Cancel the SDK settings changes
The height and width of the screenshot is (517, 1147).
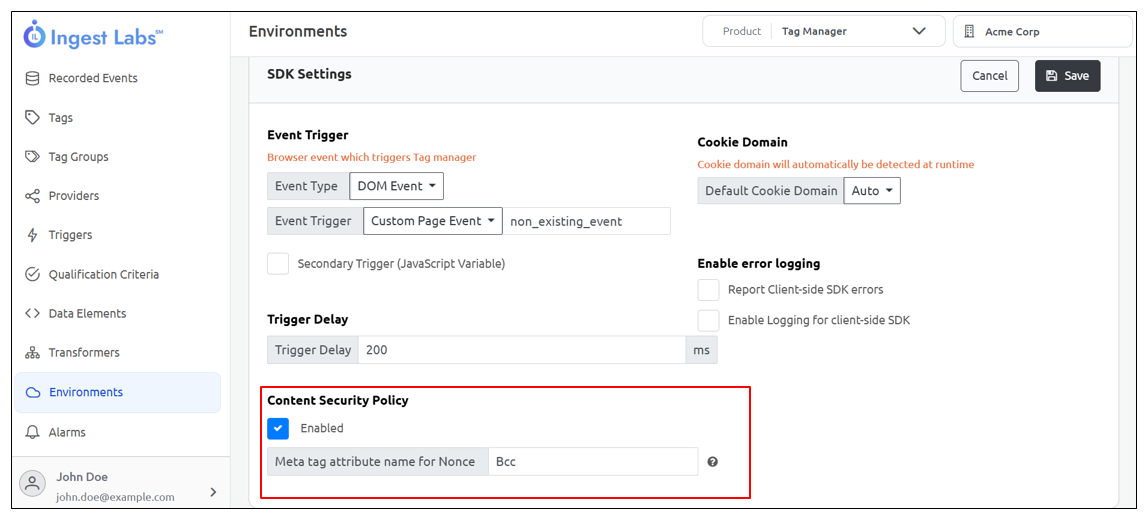[989, 76]
